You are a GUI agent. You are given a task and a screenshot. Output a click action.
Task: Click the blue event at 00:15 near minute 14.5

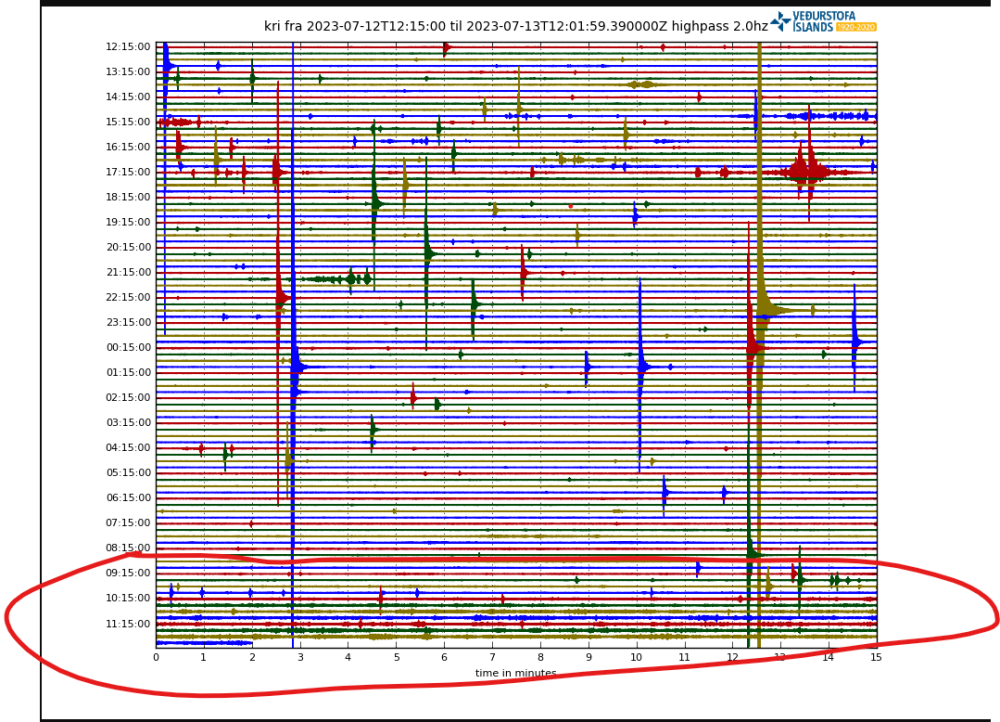856,342
